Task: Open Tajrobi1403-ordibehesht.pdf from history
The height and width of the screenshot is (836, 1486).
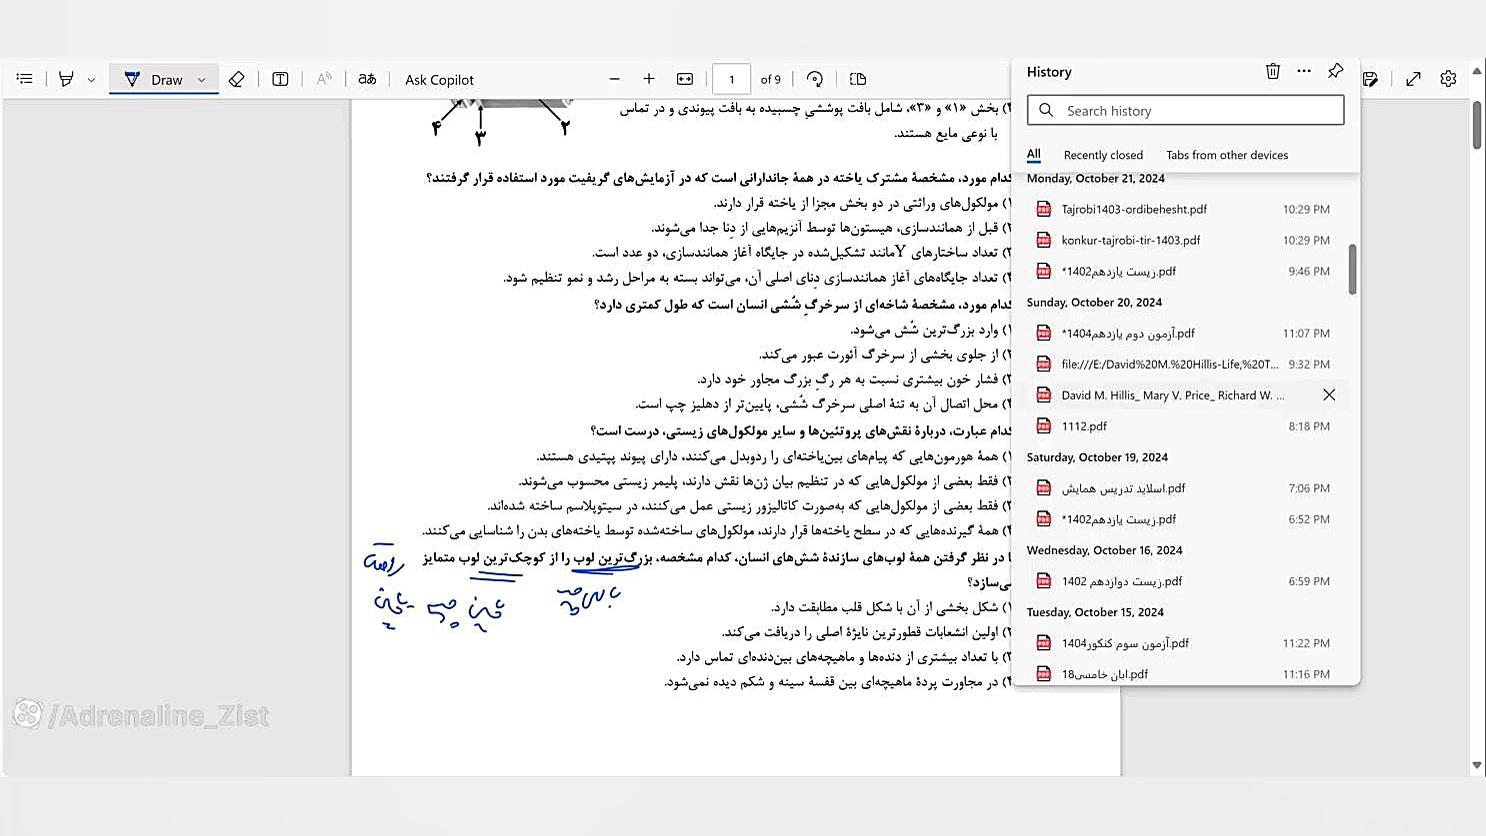Action: [1185, 209]
